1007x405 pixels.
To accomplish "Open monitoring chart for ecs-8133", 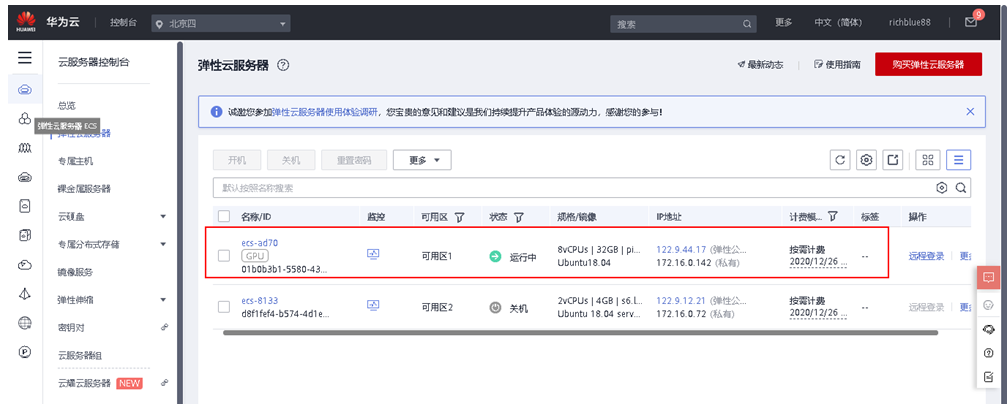I will click(x=373, y=305).
